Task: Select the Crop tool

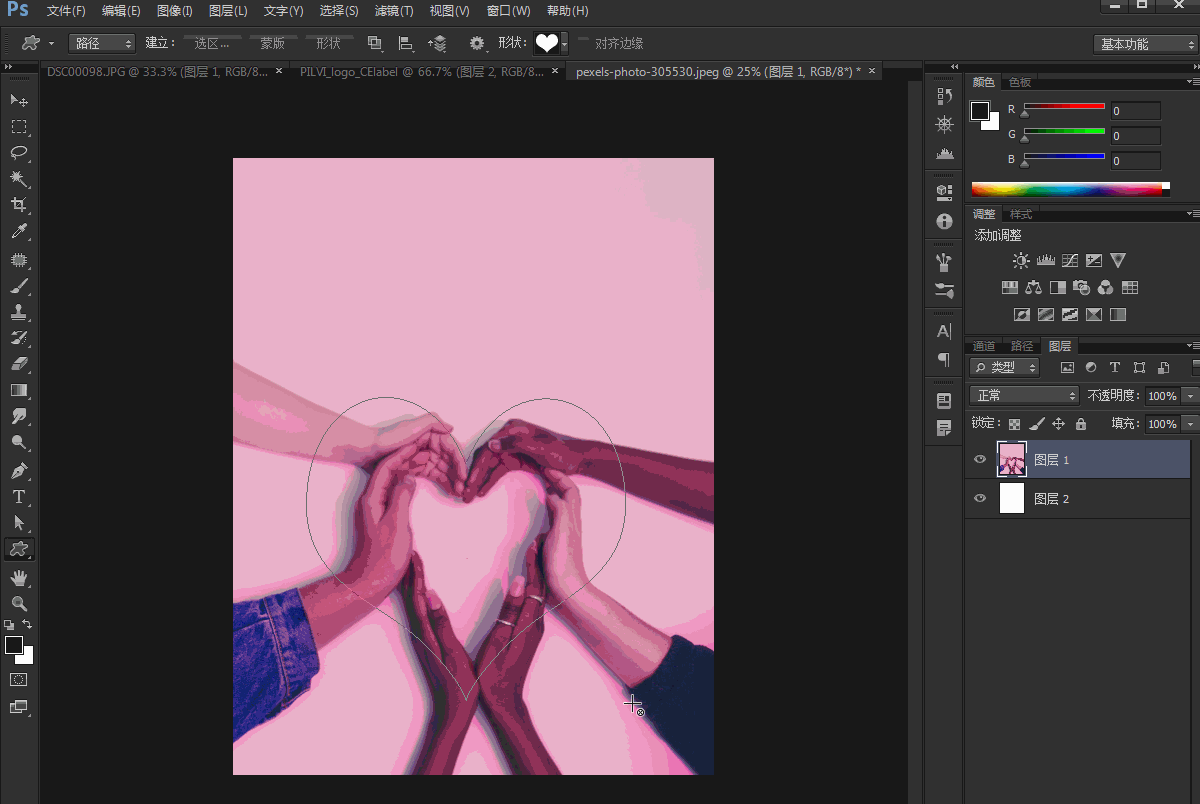Action: [x=19, y=205]
